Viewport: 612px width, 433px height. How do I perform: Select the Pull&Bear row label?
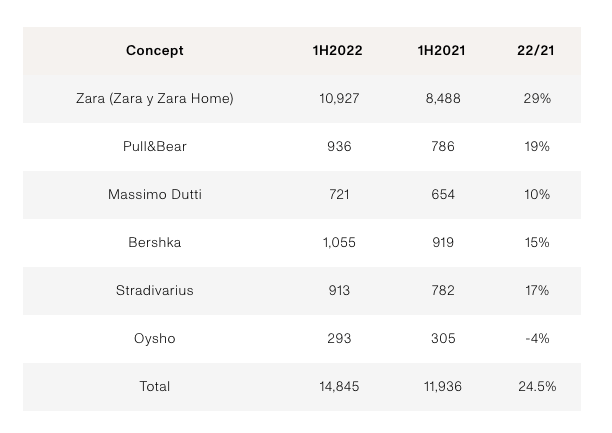155,147
